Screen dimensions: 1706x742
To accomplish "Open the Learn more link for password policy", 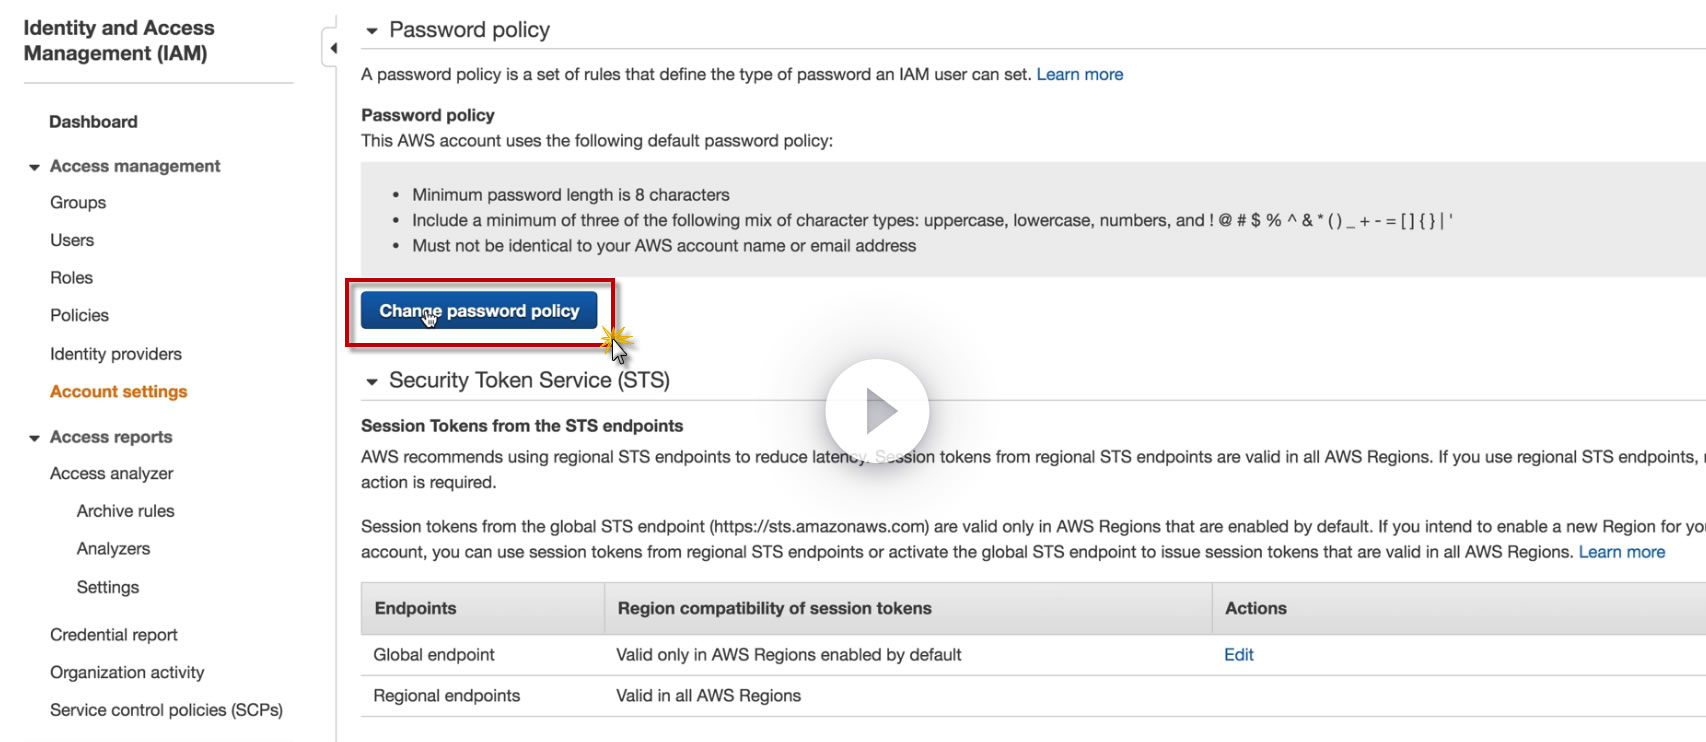I will pyautogui.click(x=1079, y=74).
